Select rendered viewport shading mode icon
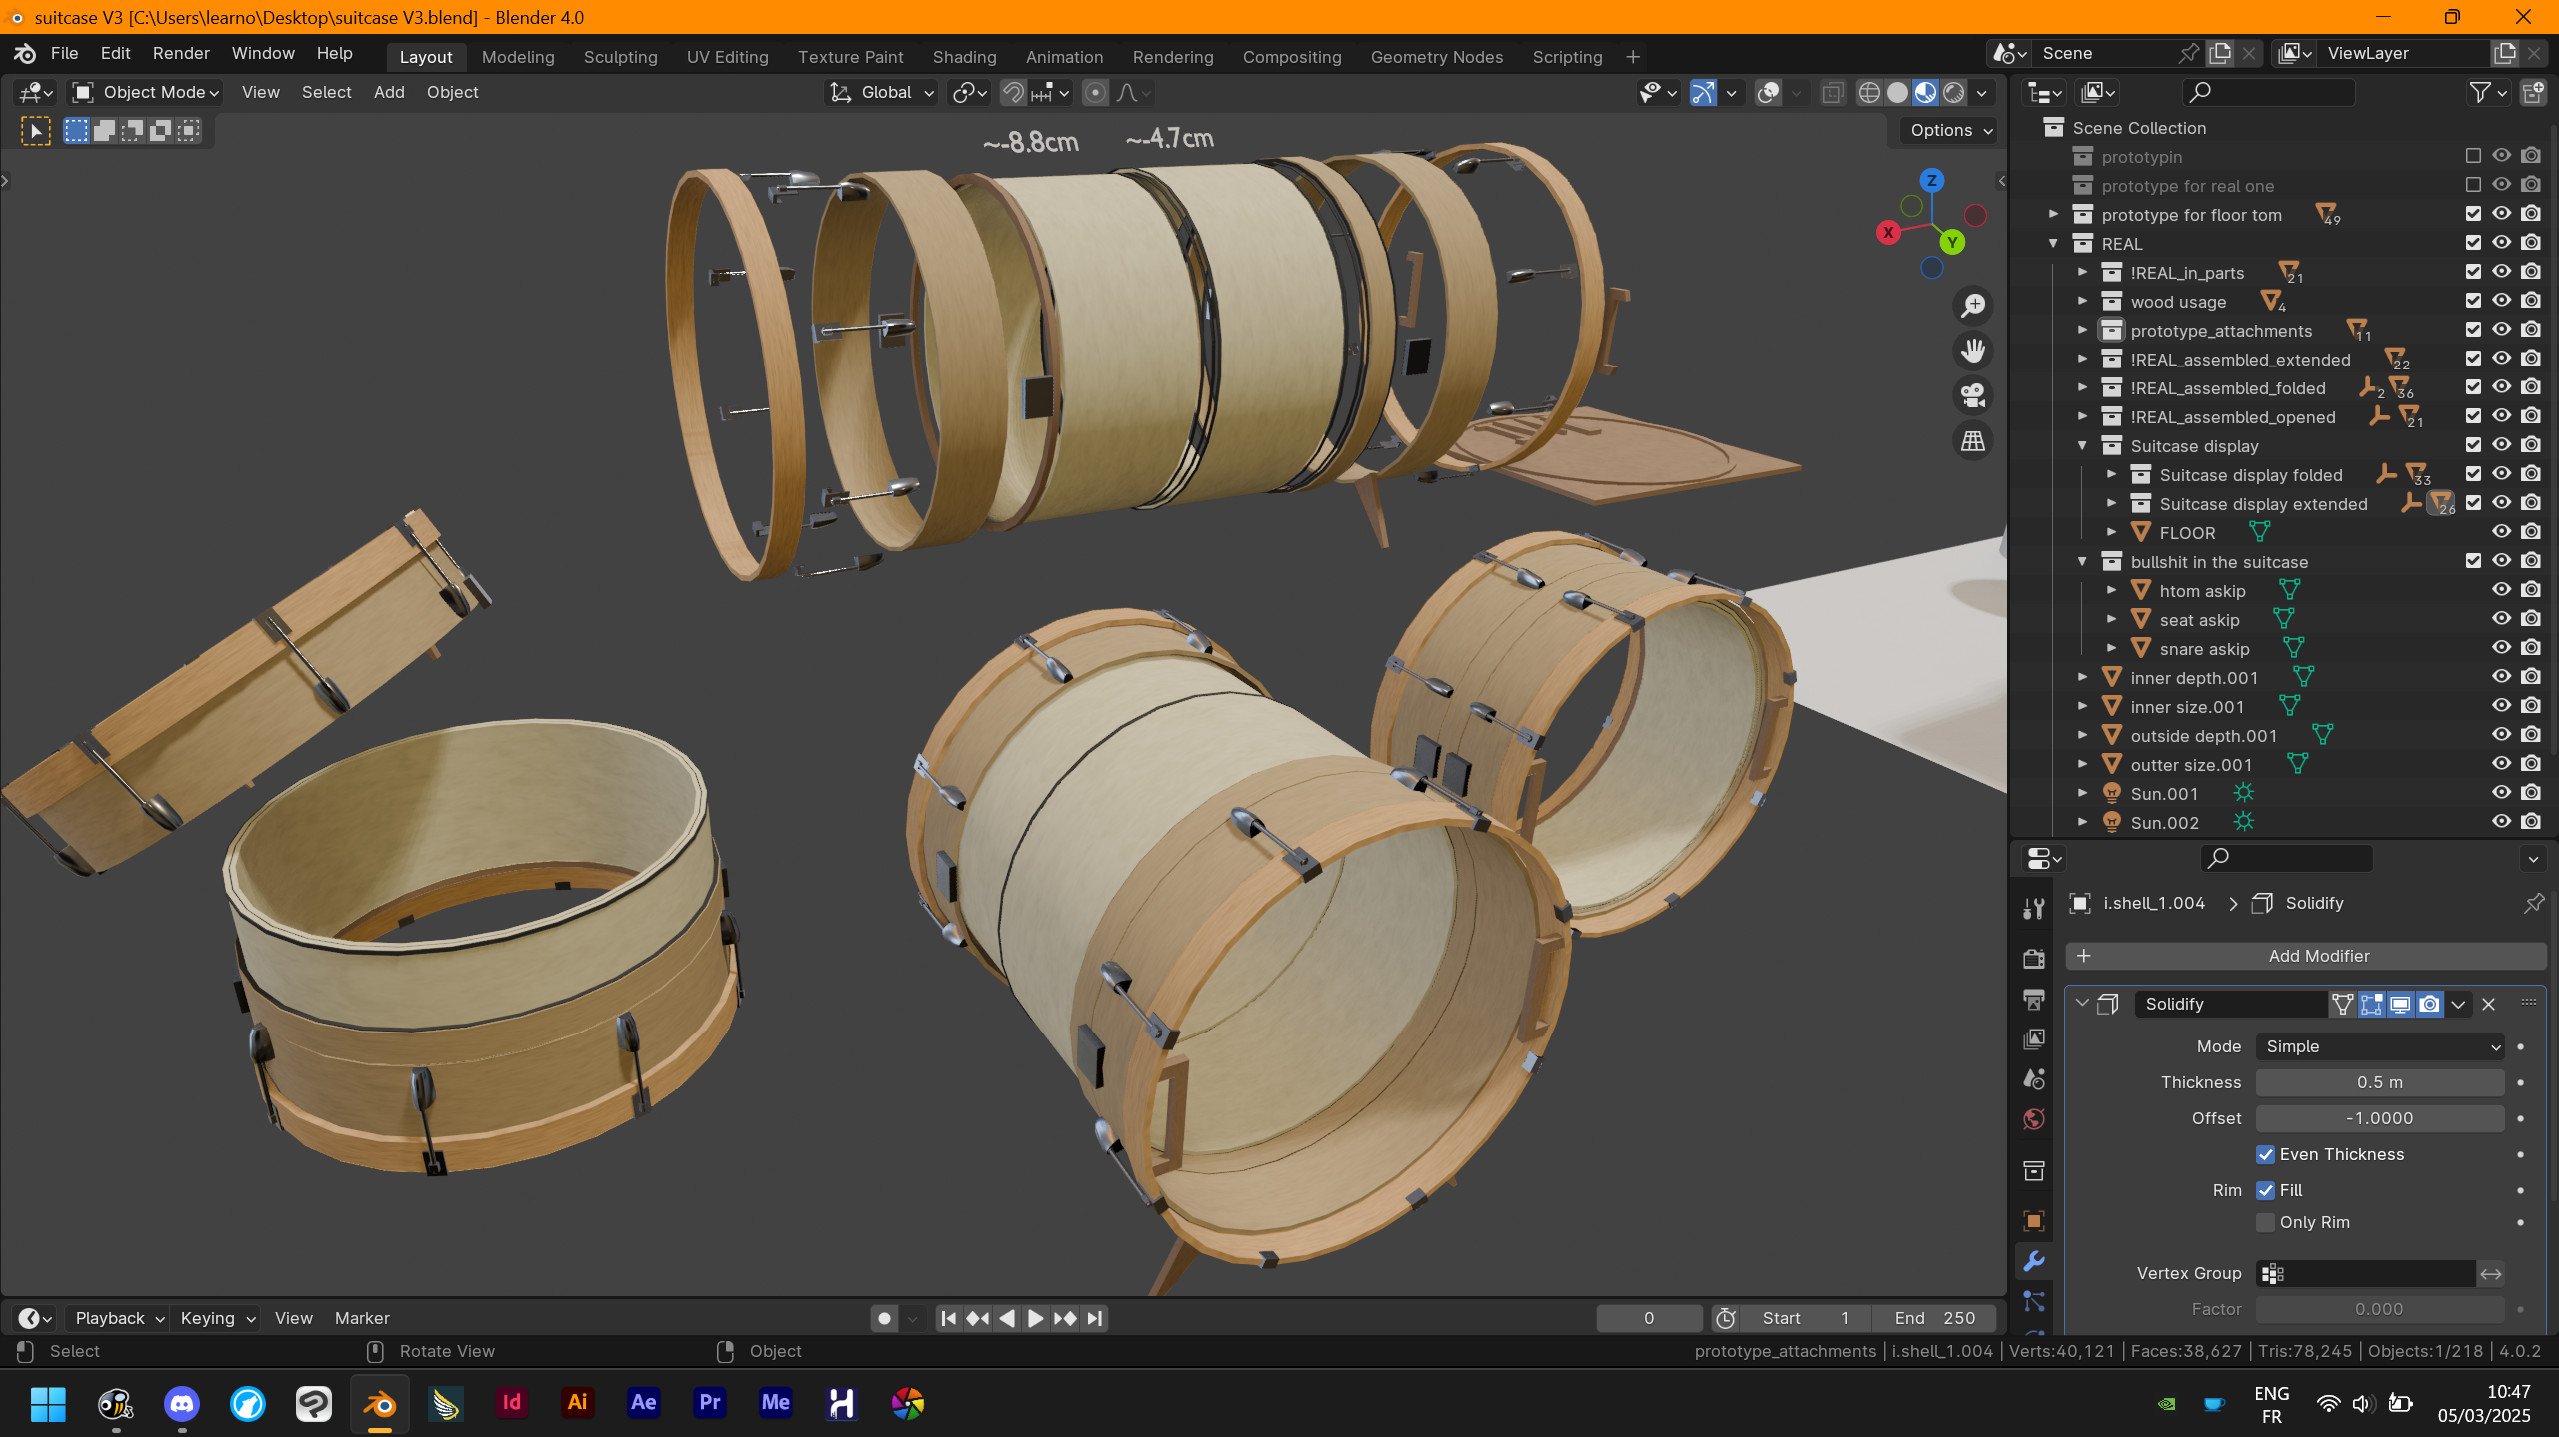This screenshot has width=2559, height=1437. pos(1953,93)
